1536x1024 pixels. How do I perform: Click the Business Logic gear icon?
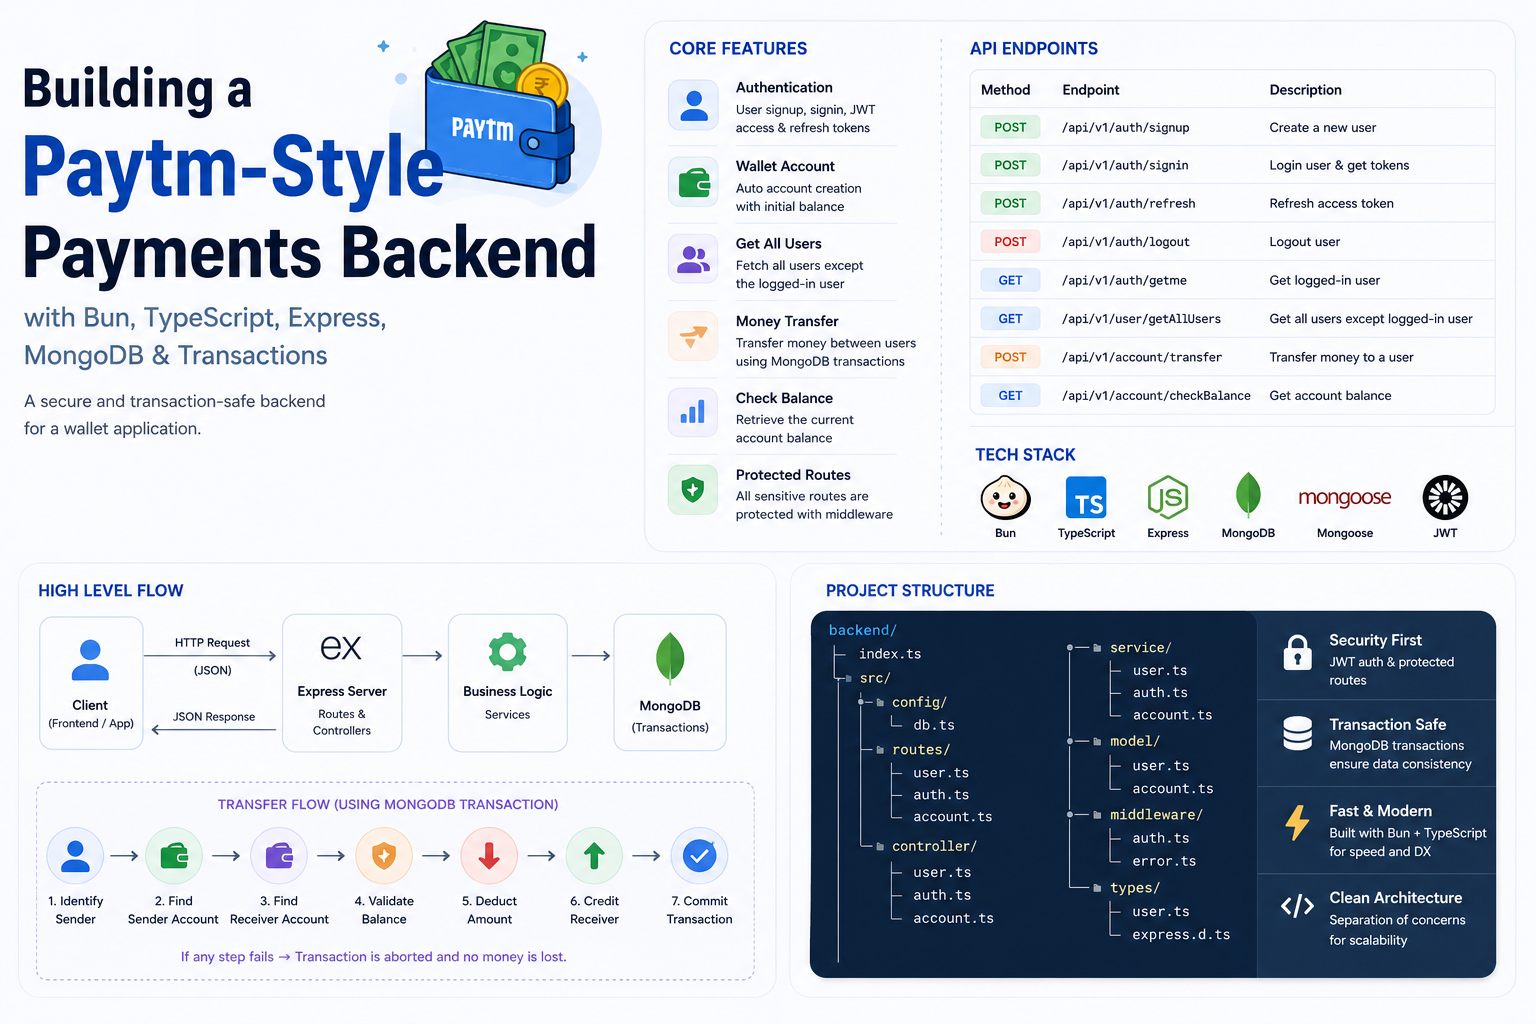click(x=507, y=652)
